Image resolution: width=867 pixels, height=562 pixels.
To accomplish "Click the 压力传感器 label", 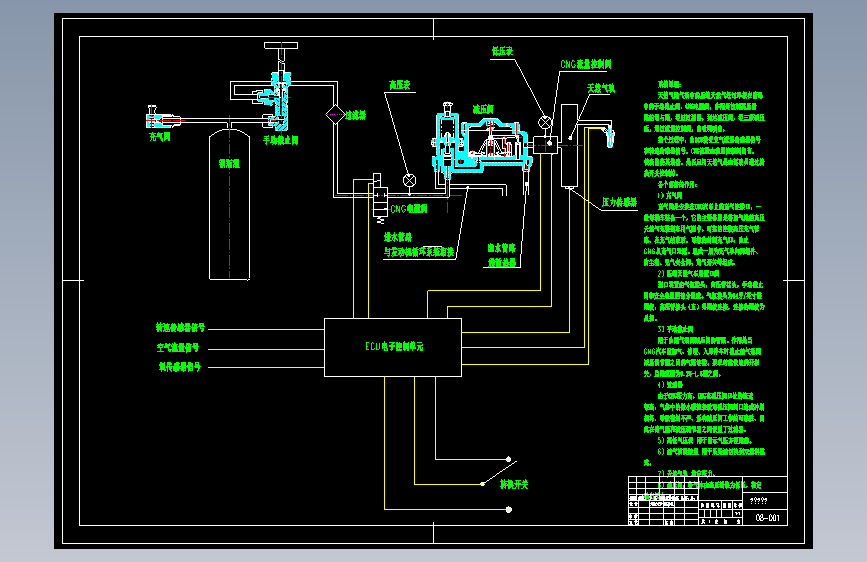I will click(619, 202).
